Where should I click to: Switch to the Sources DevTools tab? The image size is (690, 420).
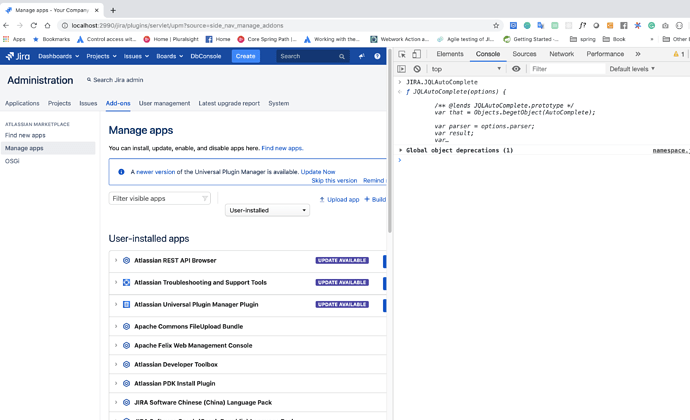[524, 54]
